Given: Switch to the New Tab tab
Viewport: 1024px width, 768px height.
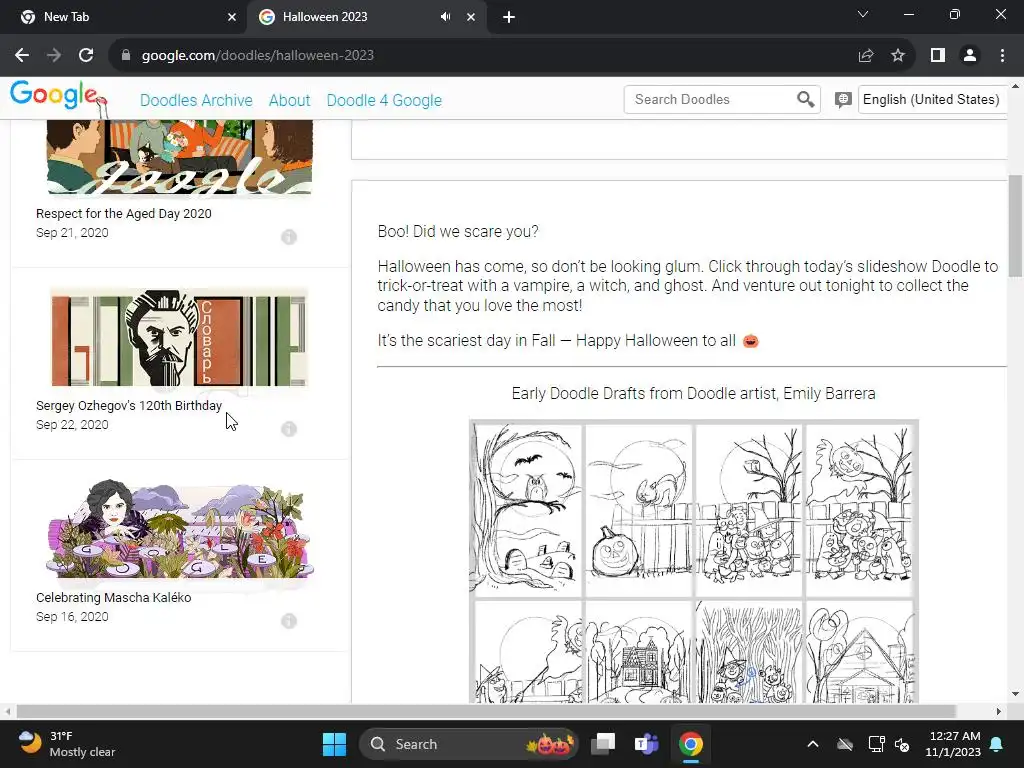Looking at the screenshot, I should (124, 18).
